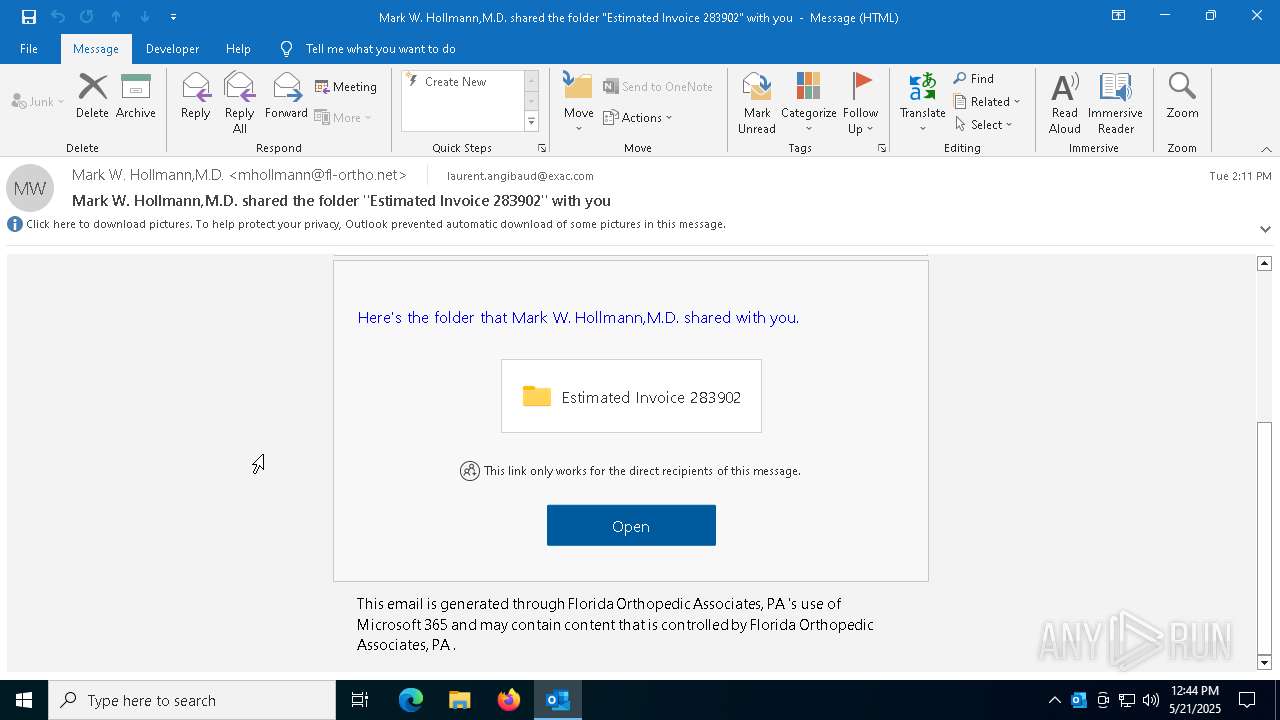
Task: Click the scroll down arrow
Action: click(1264, 662)
